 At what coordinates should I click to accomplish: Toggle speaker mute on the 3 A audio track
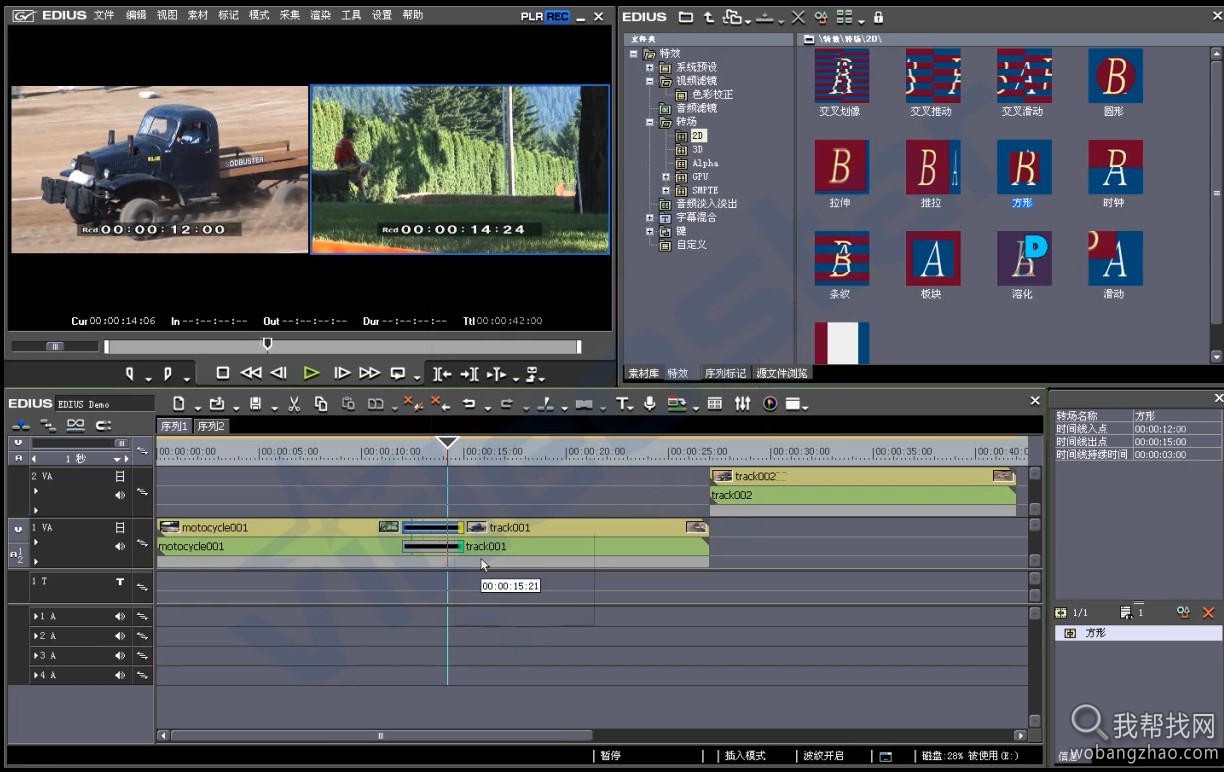(x=120, y=656)
